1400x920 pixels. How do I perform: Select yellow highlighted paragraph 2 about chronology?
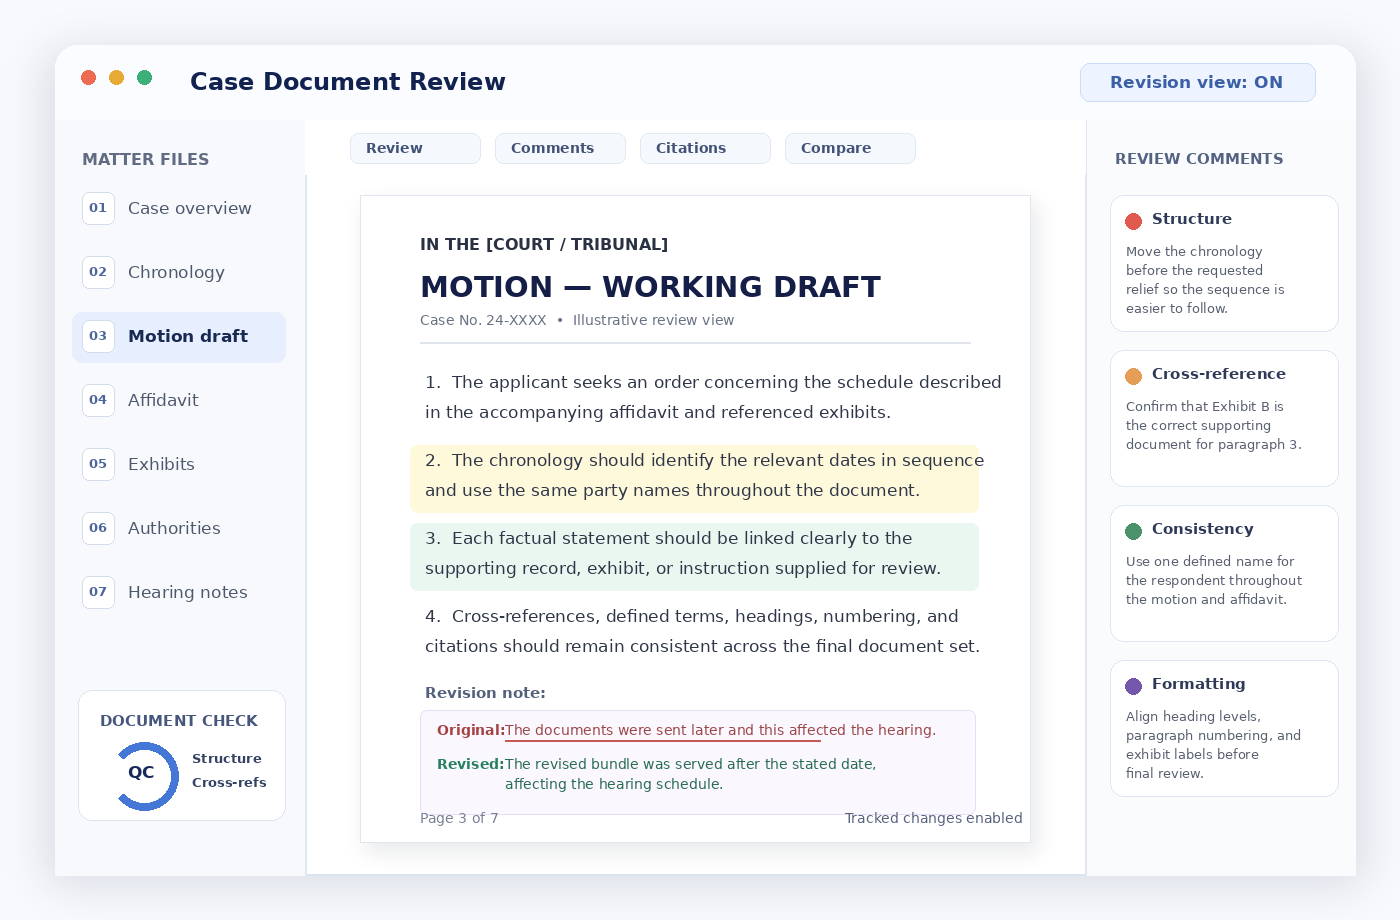[694, 479]
